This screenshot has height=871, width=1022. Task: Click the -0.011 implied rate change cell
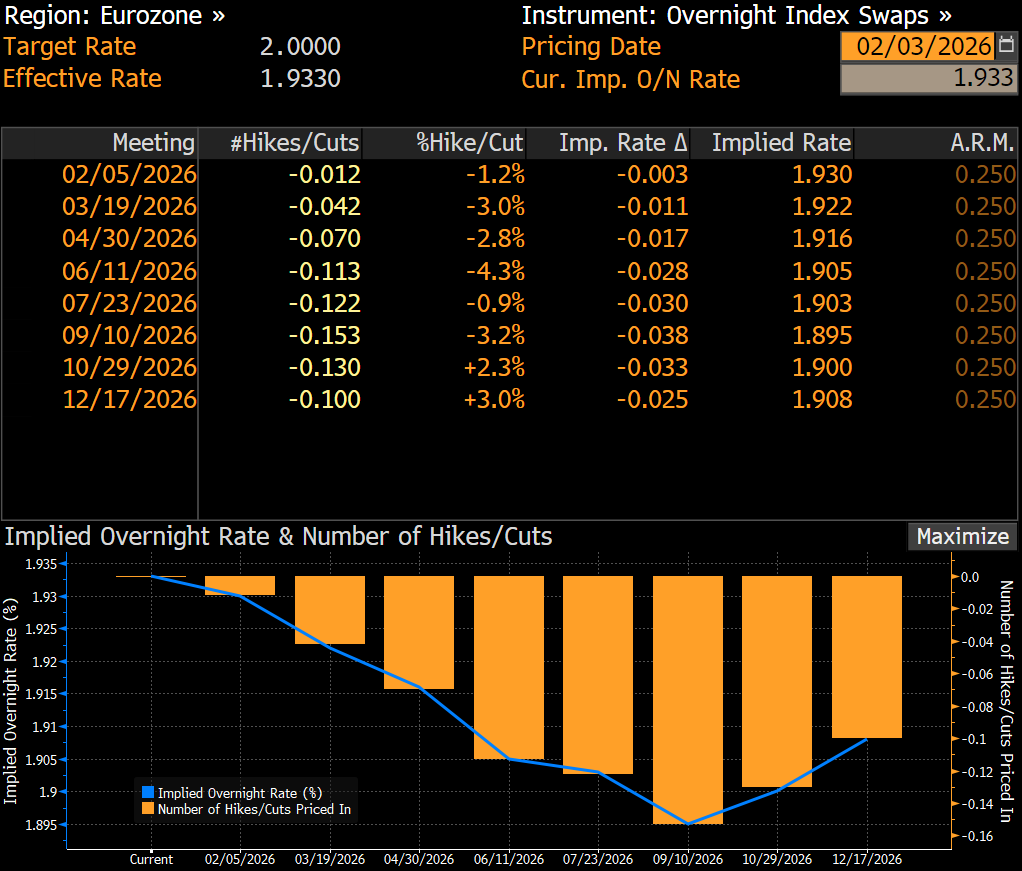(x=652, y=207)
